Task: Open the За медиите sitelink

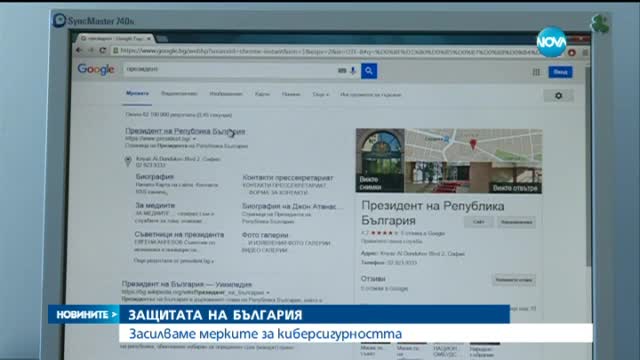Action: point(155,205)
